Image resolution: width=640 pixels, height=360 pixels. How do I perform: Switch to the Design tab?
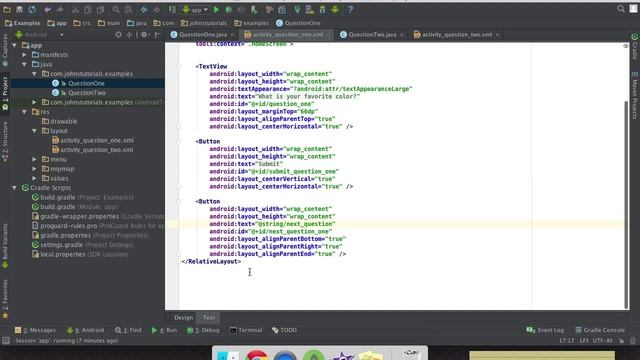[x=183, y=317]
